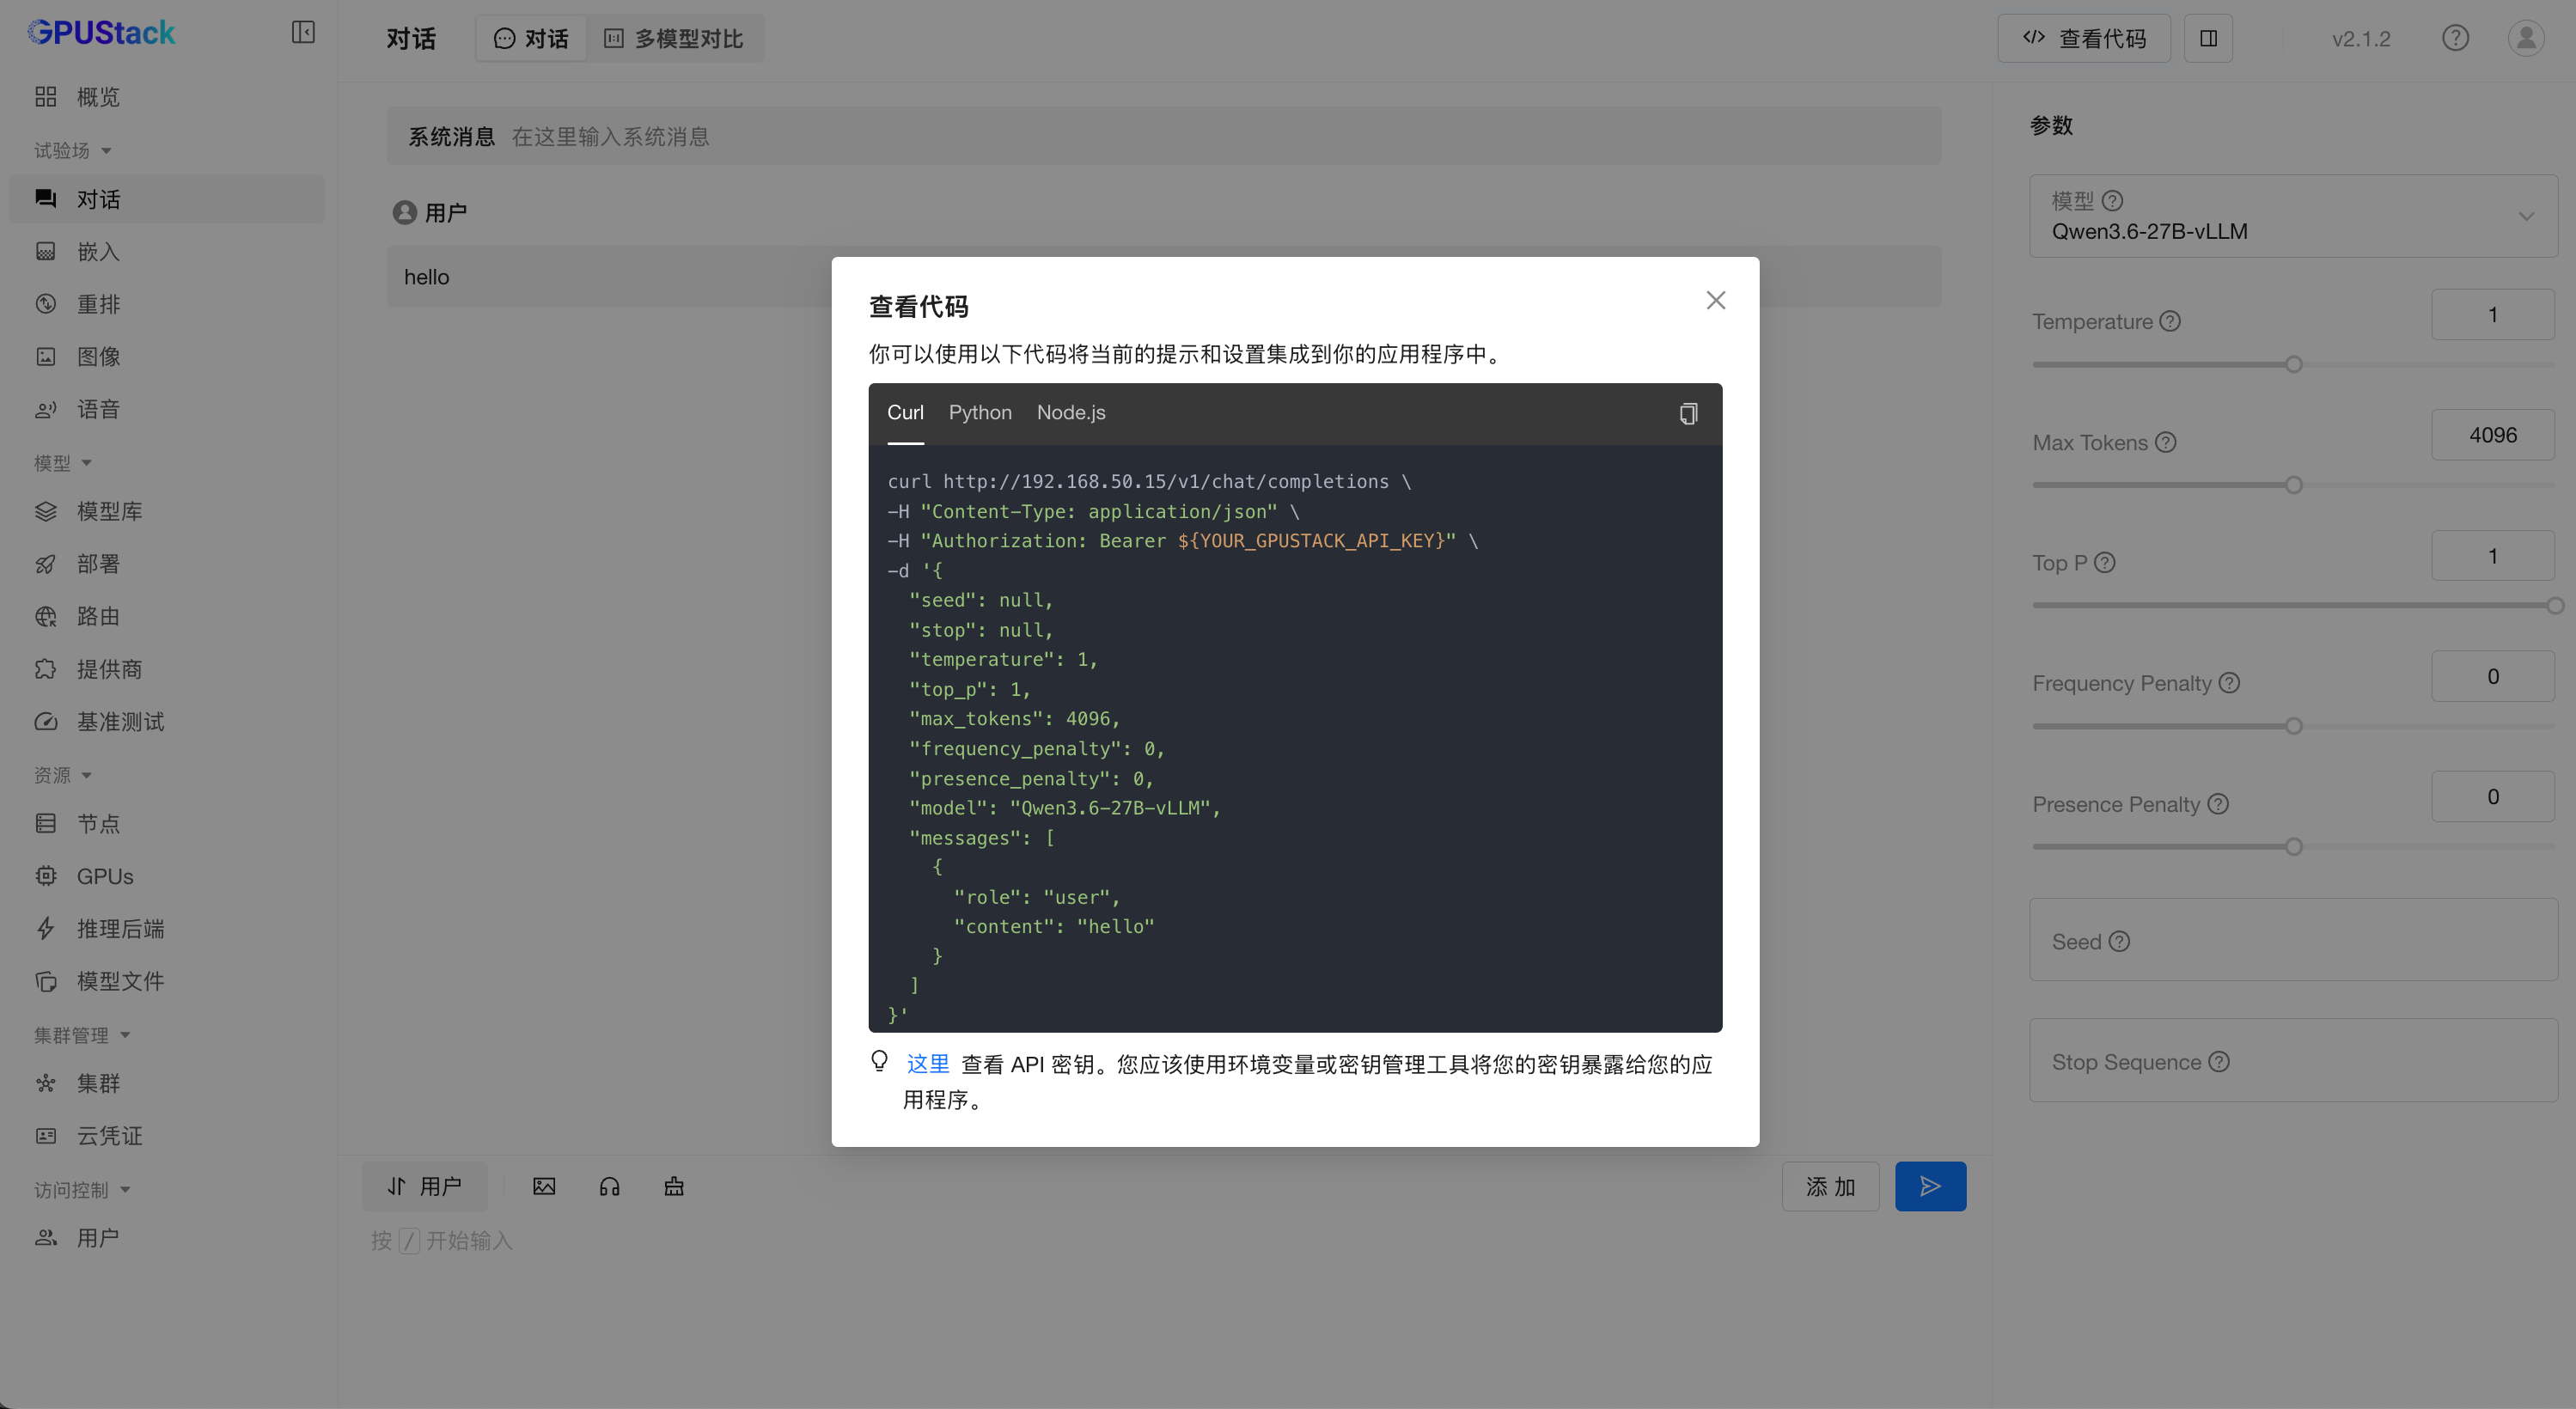Image resolution: width=2576 pixels, height=1409 pixels.
Task: Toggle the parameters panel layout icon
Action: tap(2208, 38)
